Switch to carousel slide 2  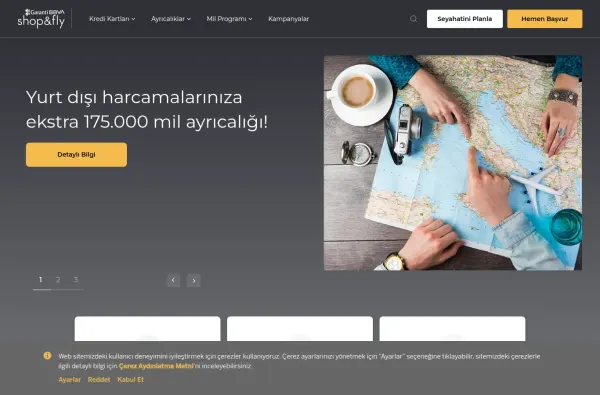tap(58, 280)
